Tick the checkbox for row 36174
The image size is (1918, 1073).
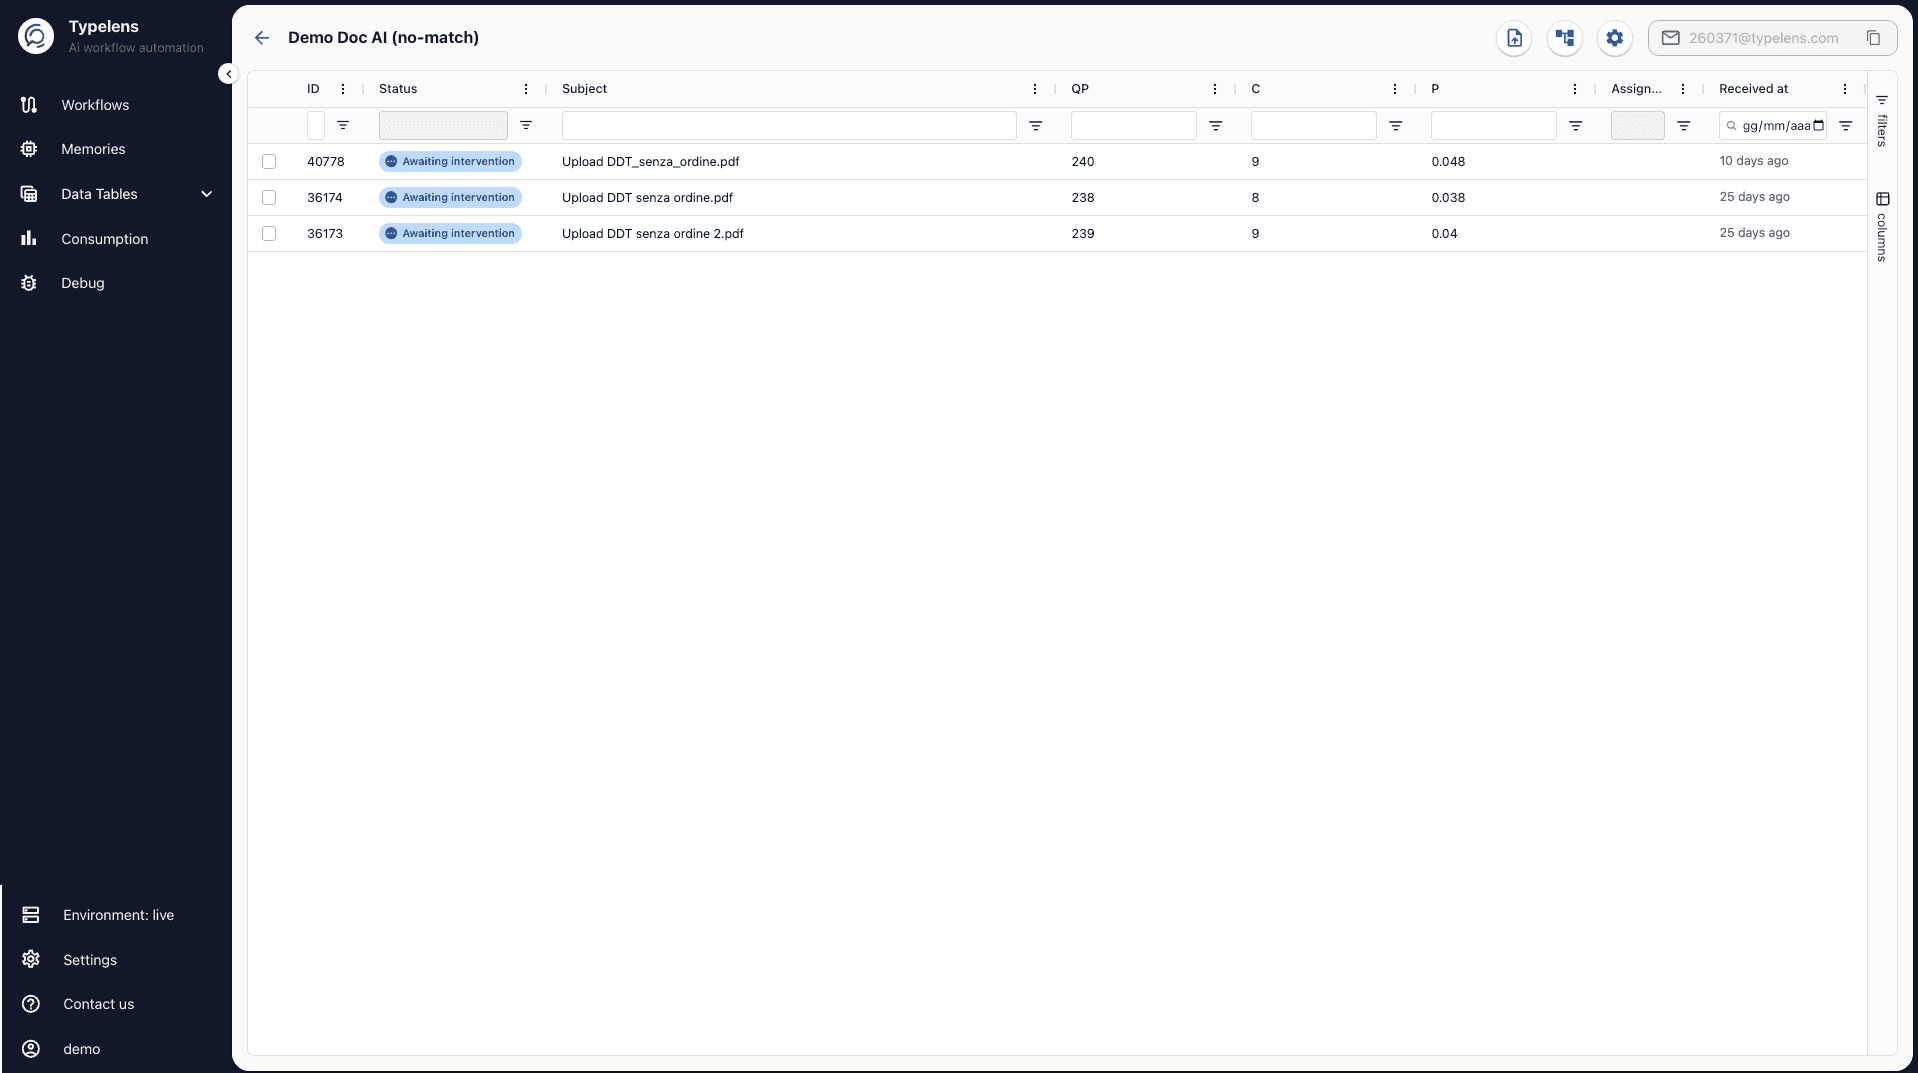[270, 197]
